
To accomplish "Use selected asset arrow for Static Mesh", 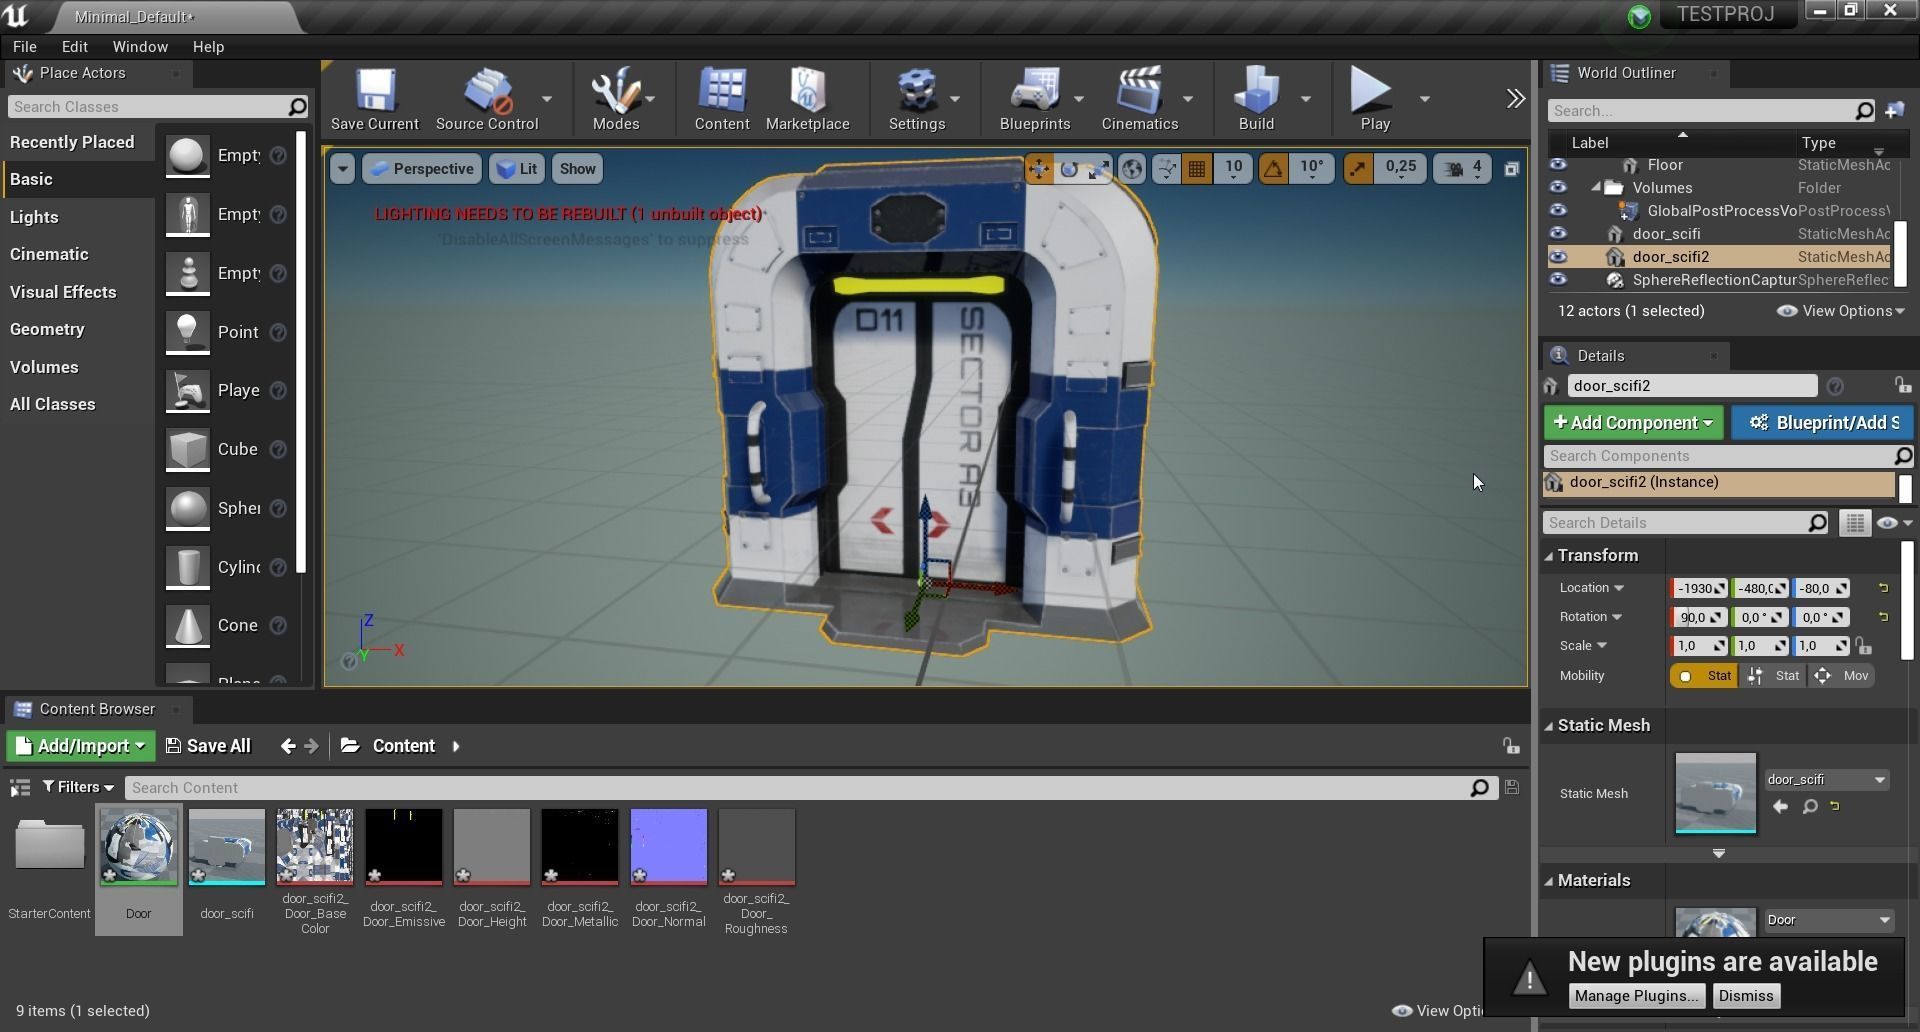I will point(1780,807).
